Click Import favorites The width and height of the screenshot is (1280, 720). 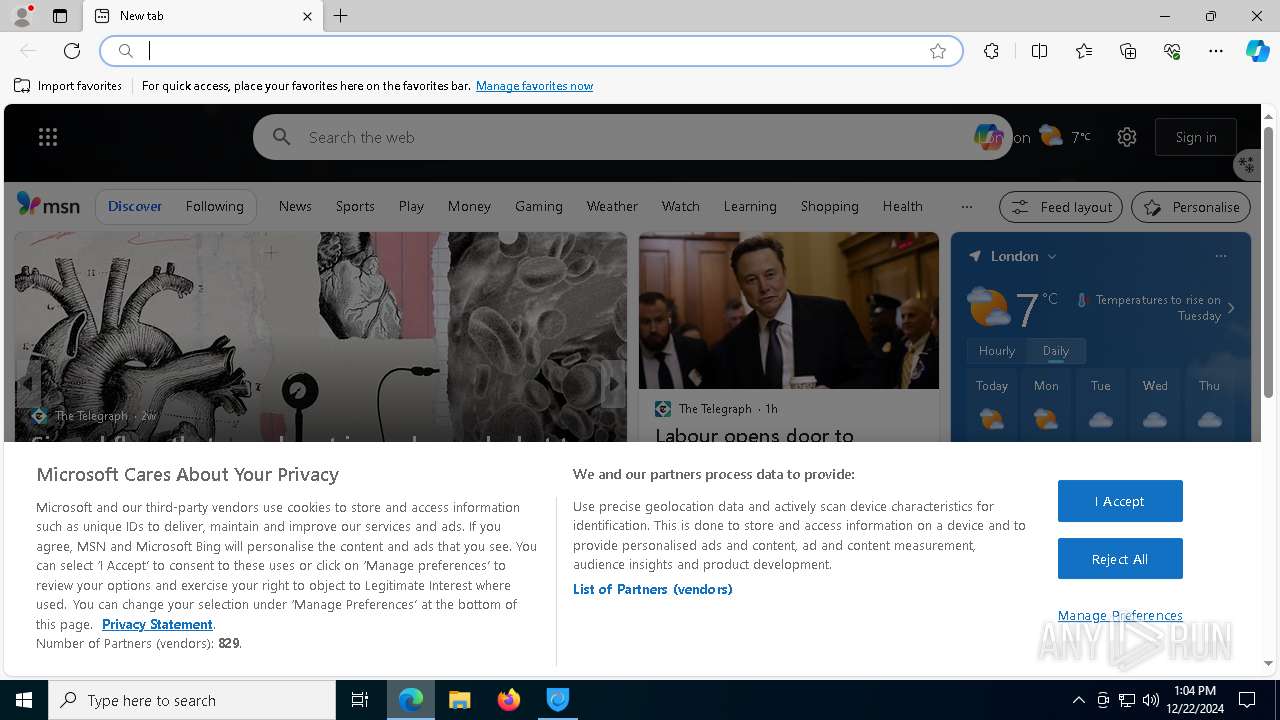pyautogui.click(x=68, y=86)
